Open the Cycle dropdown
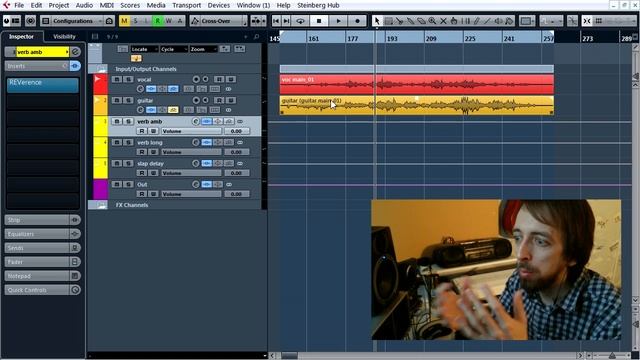The image size is (640, 360). 174,49
